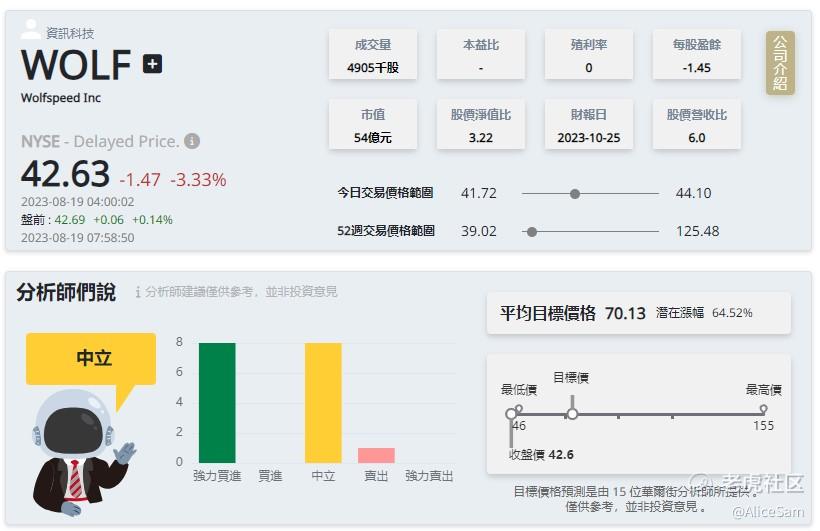820x531 pixels.
Task: Click the -1.47 price change value
Action: tap(140, 179)
